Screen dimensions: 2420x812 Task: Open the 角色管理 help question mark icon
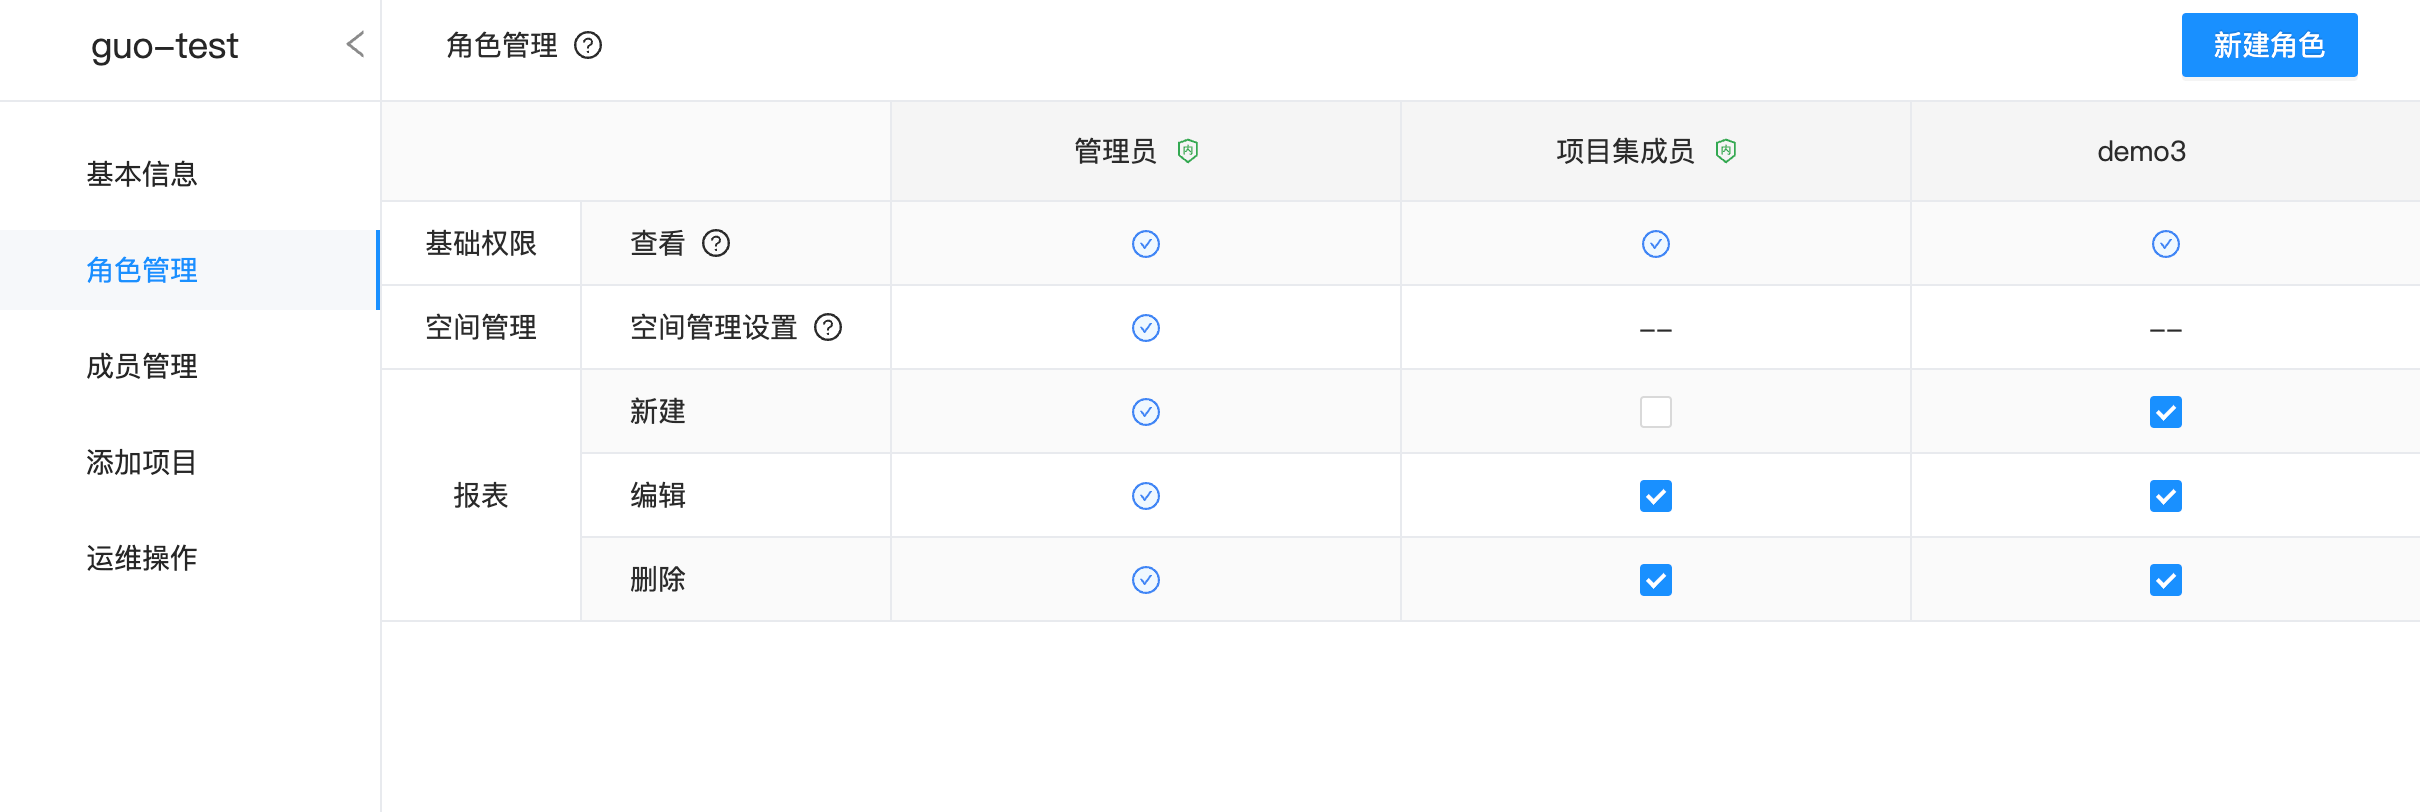coord(590,45)
